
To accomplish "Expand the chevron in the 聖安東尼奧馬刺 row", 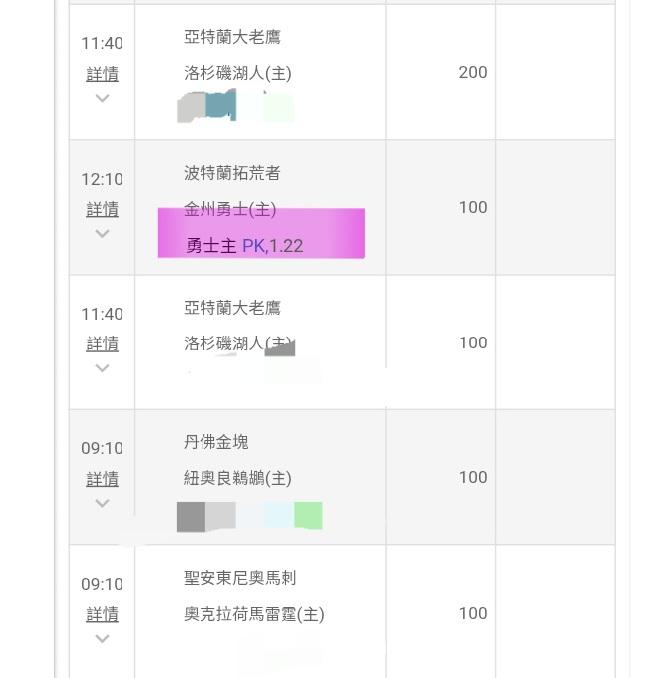I will pyautogui.click(x=102, y=638).
